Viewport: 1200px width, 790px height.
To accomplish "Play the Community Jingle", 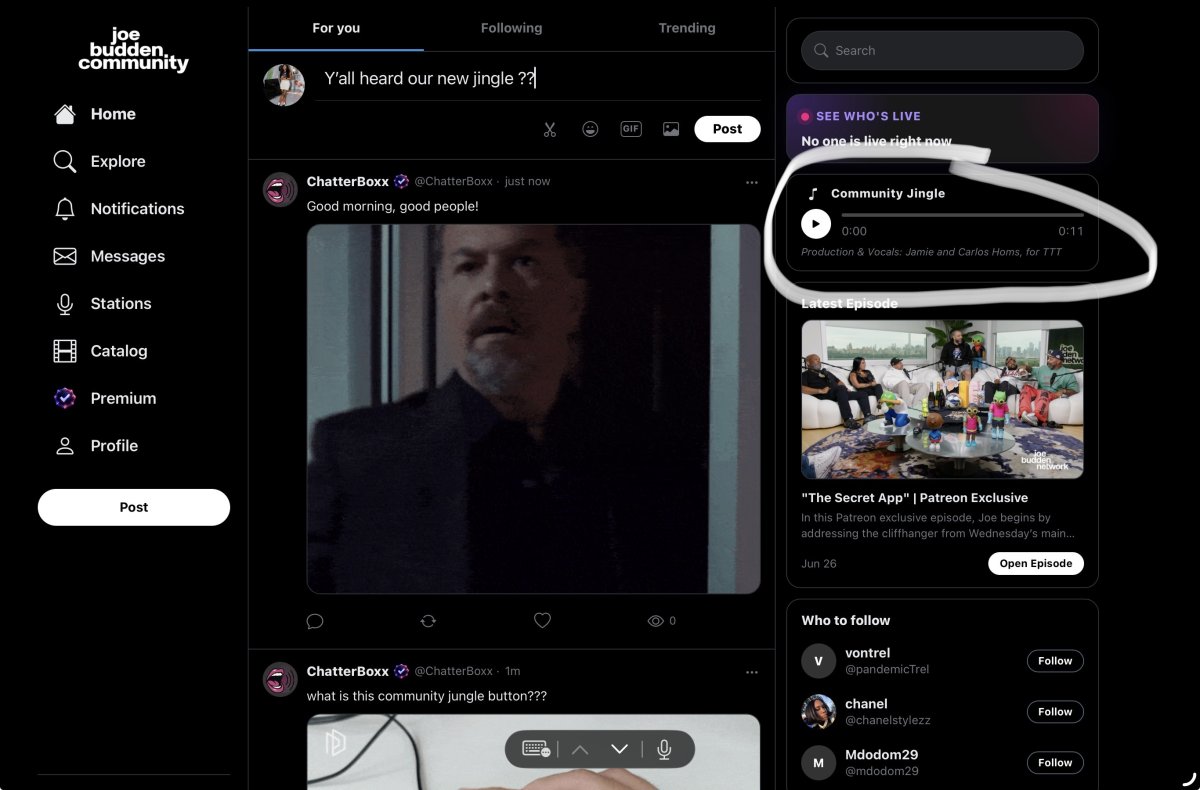I will point(816,224).
